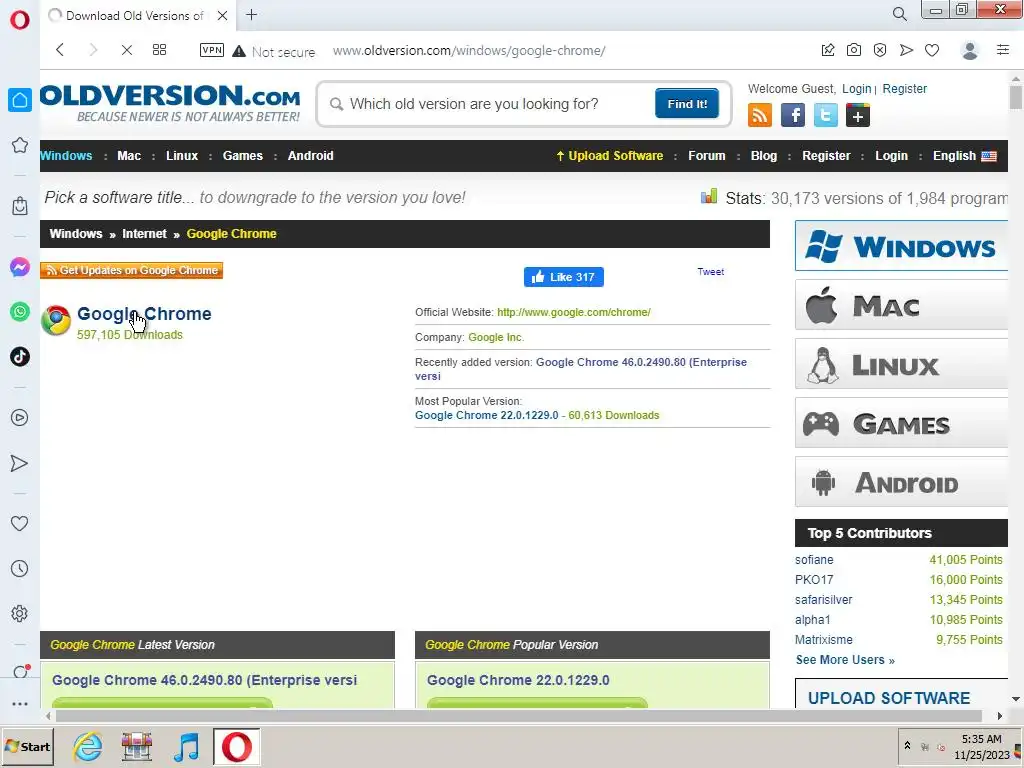Open the google.com/chrome official website link

pyautogui.click(x=573, y=312)
